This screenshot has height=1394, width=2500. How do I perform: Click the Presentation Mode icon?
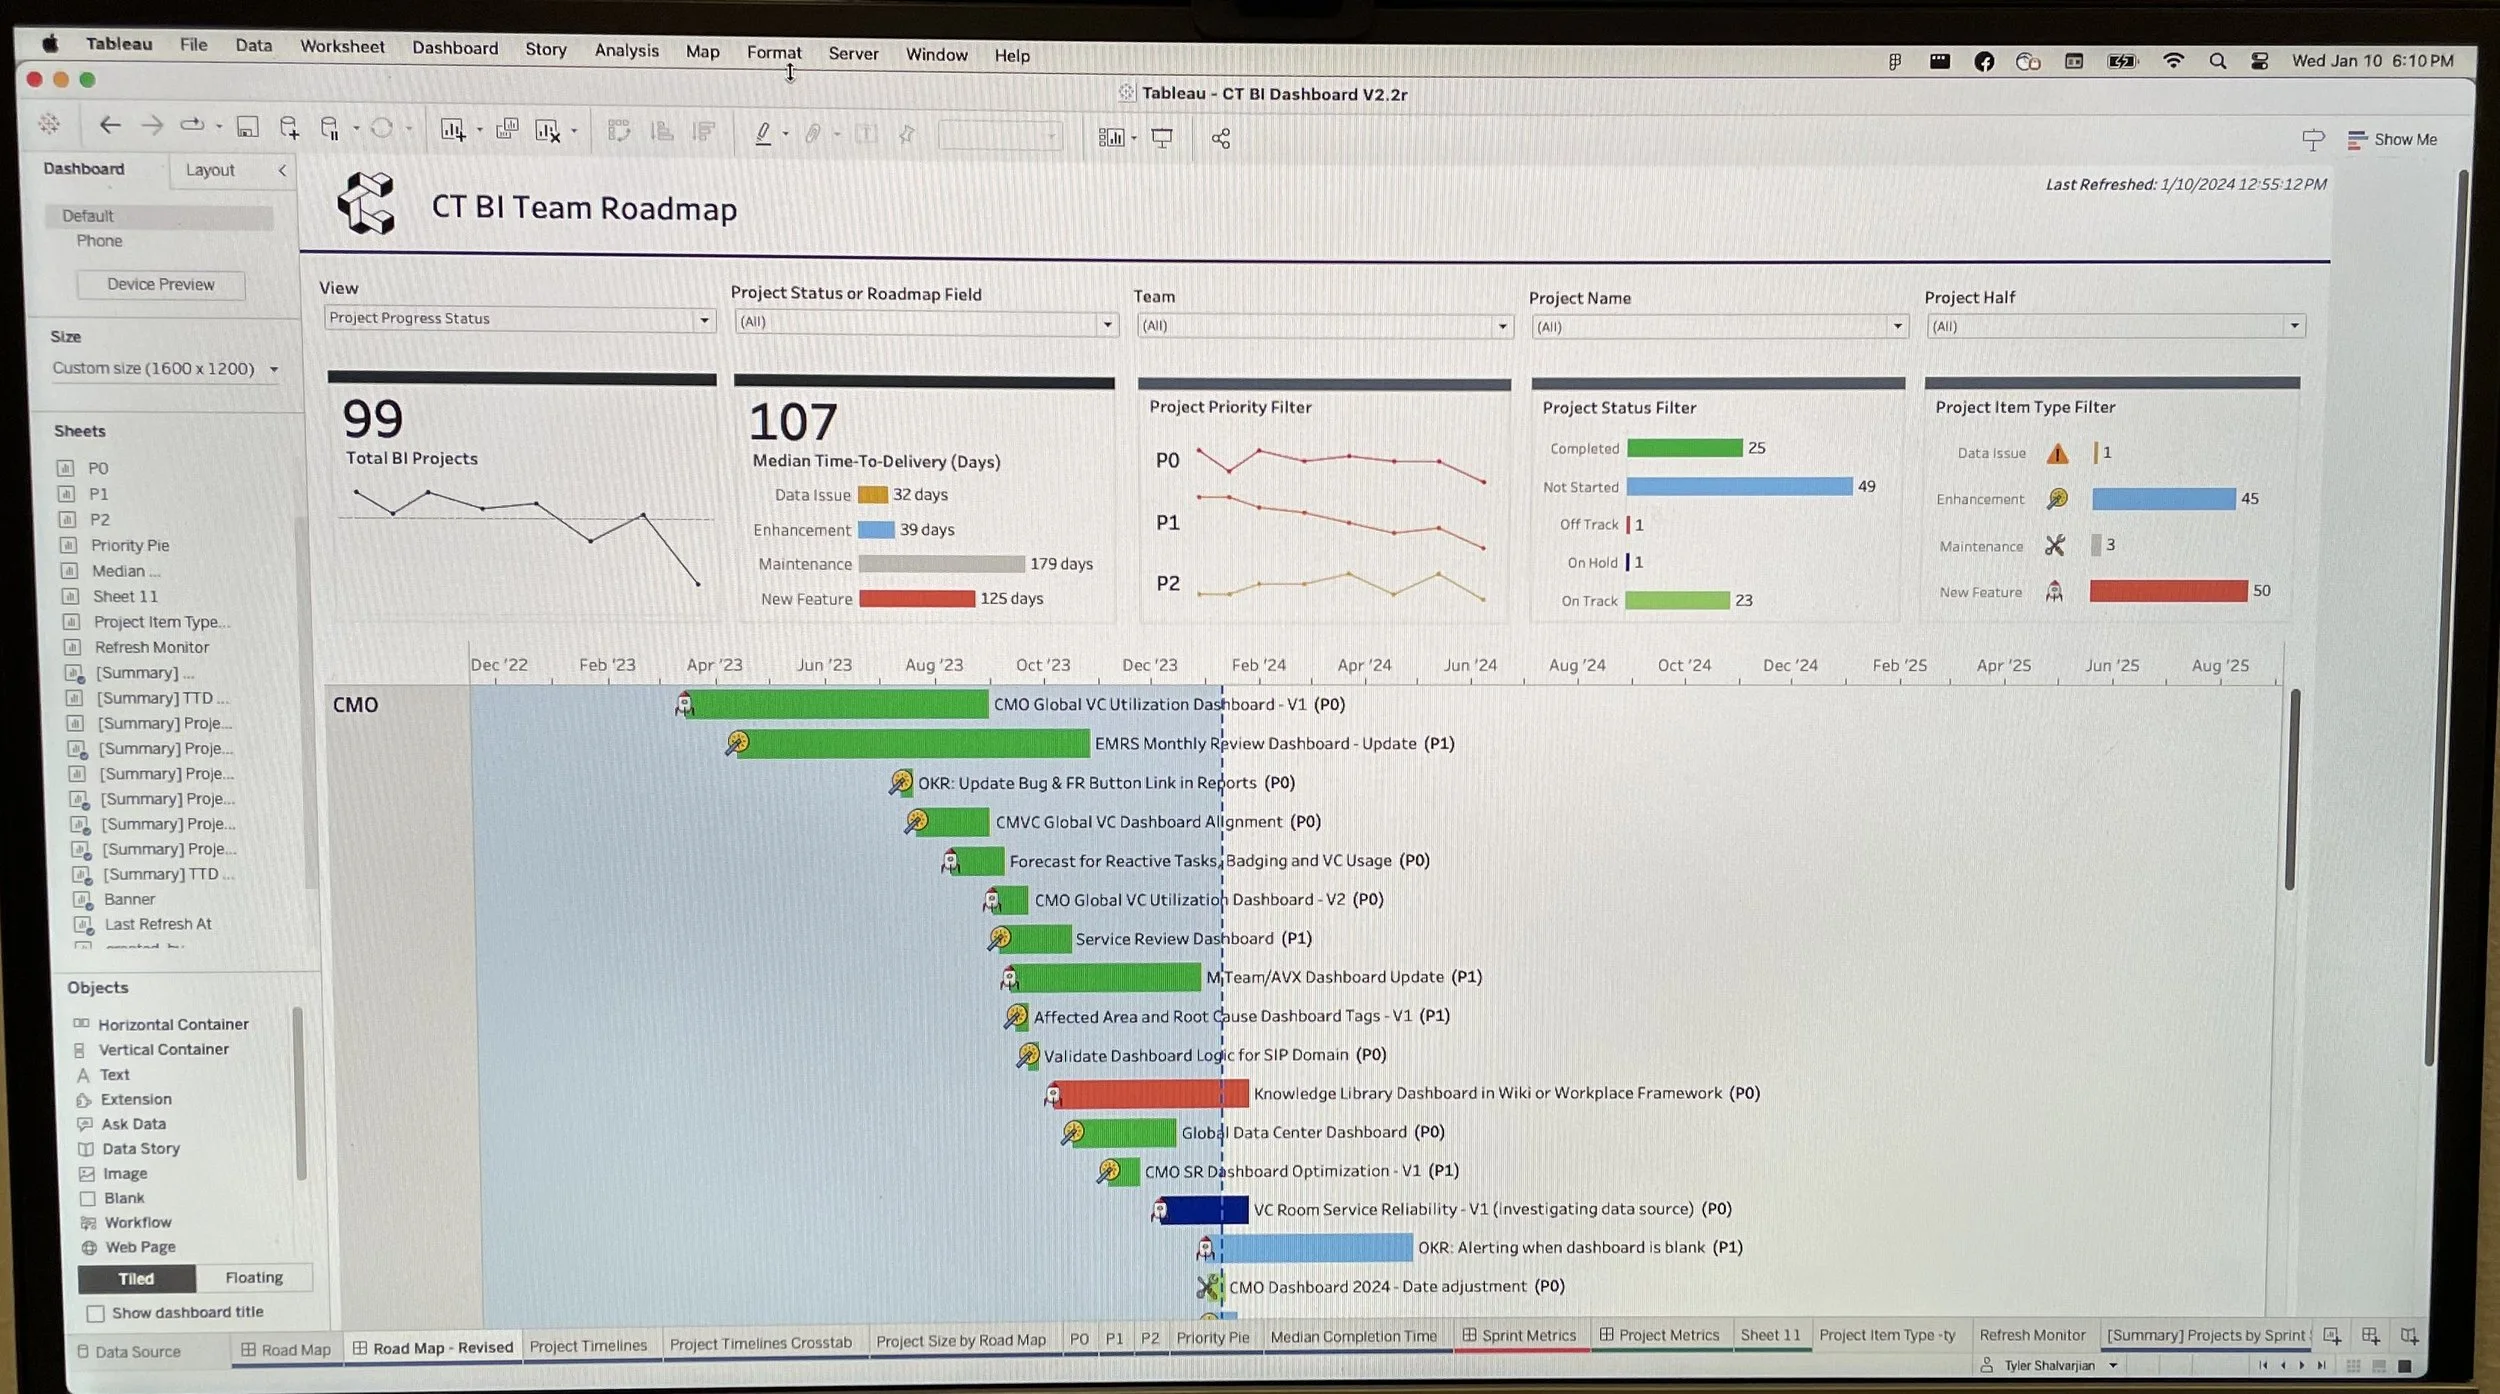[1162, 138]
